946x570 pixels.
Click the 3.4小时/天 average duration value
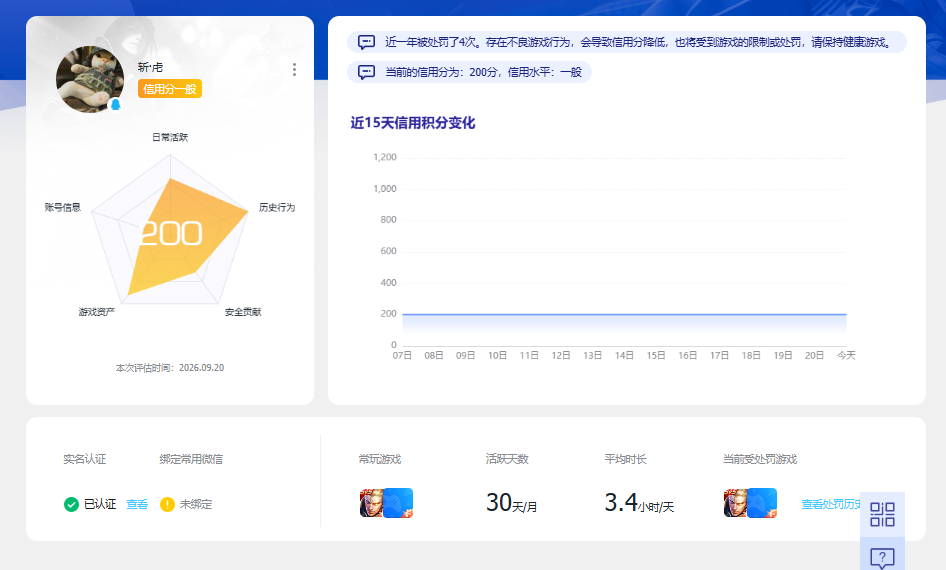coord(640,503)
